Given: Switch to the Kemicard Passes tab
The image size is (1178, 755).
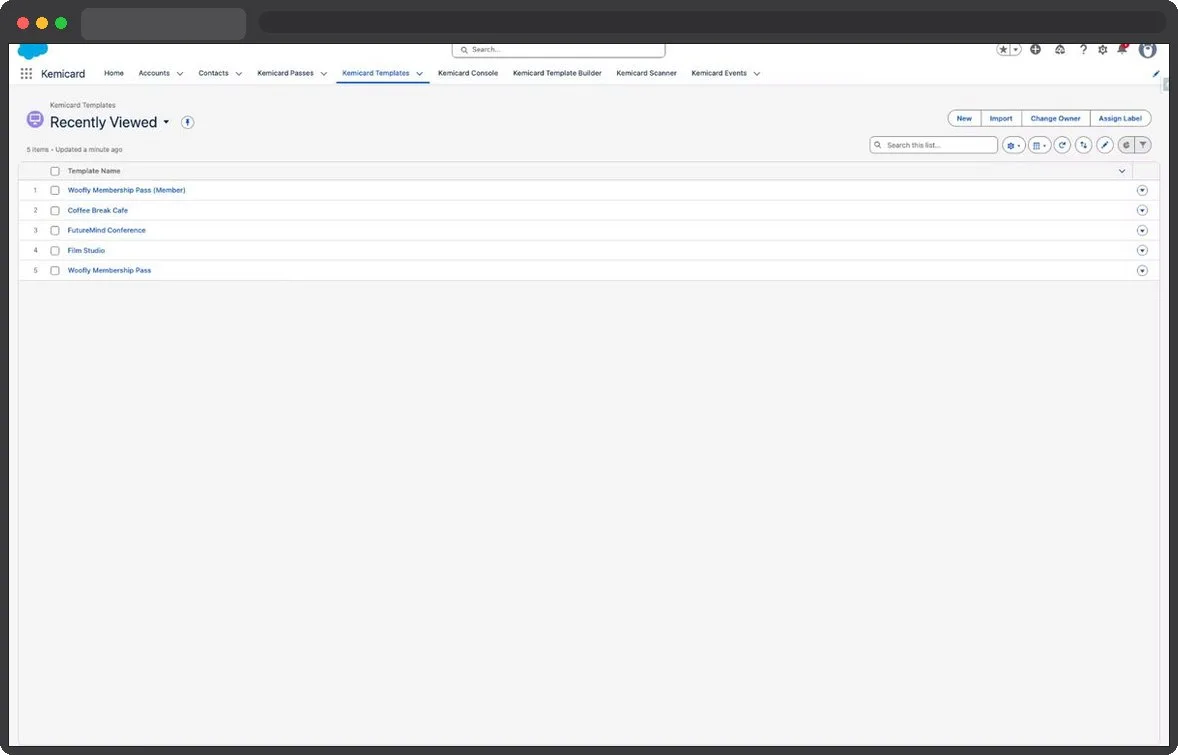Looking at the screenshot, I should [x=285, y=74].
